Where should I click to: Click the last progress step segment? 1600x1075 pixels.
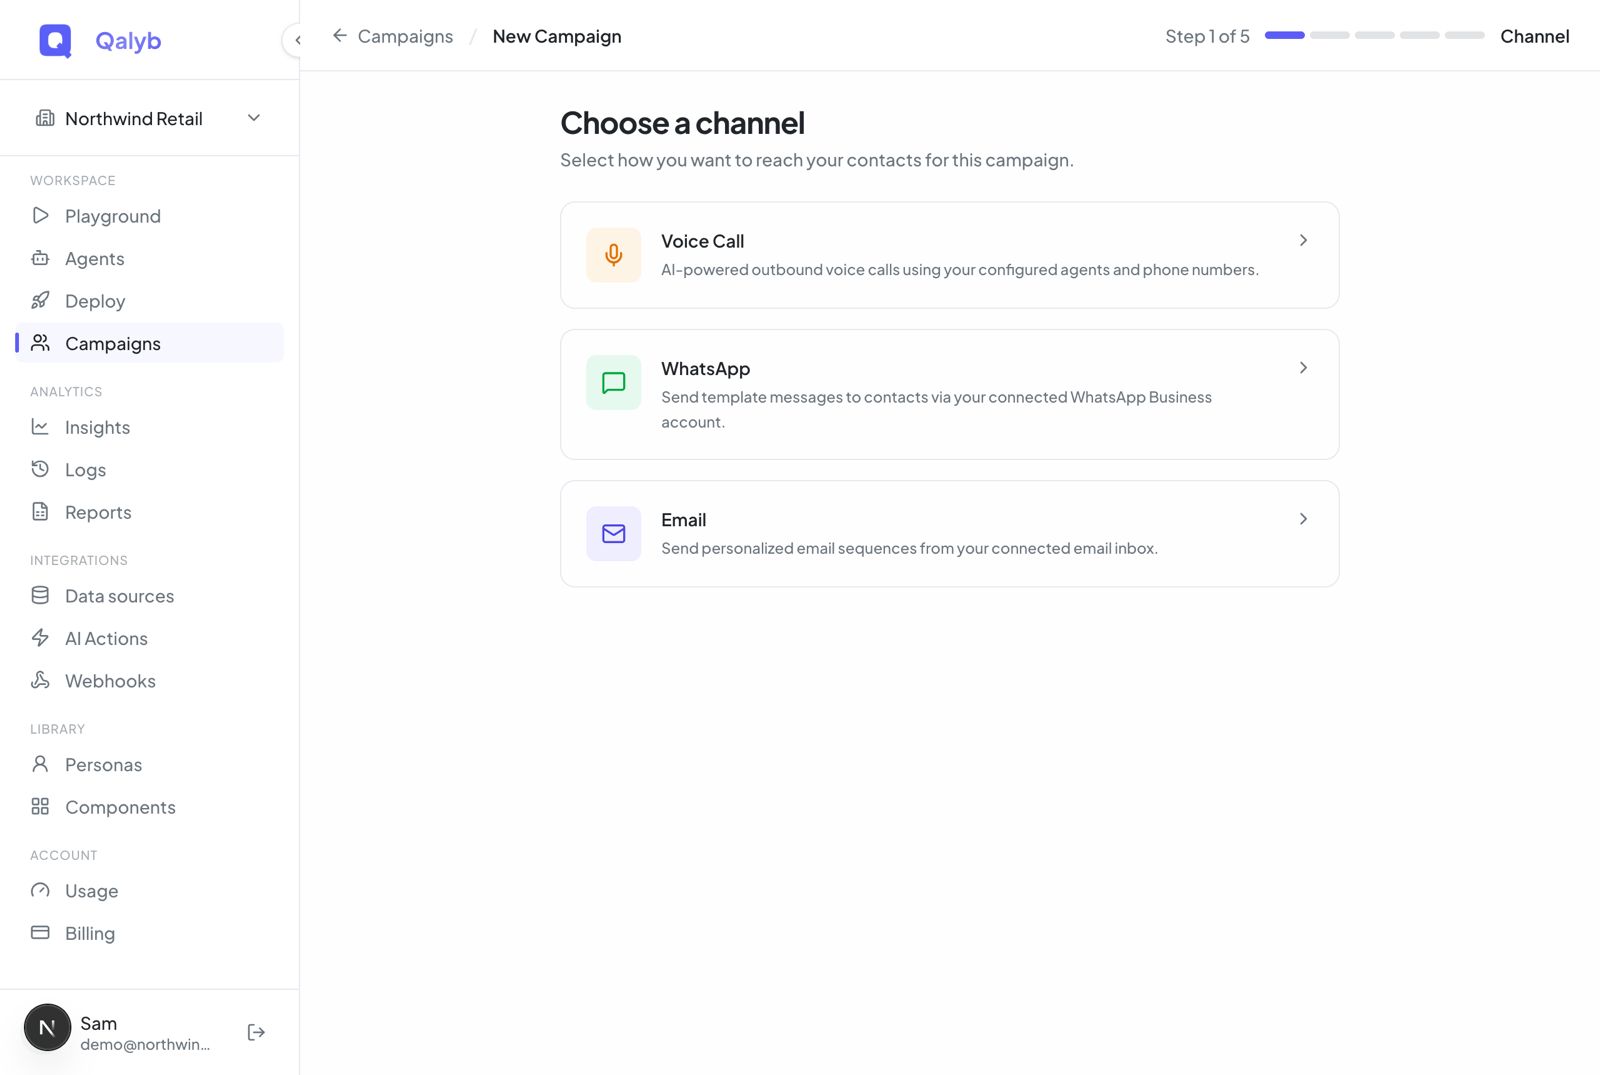click(1464, 35)
